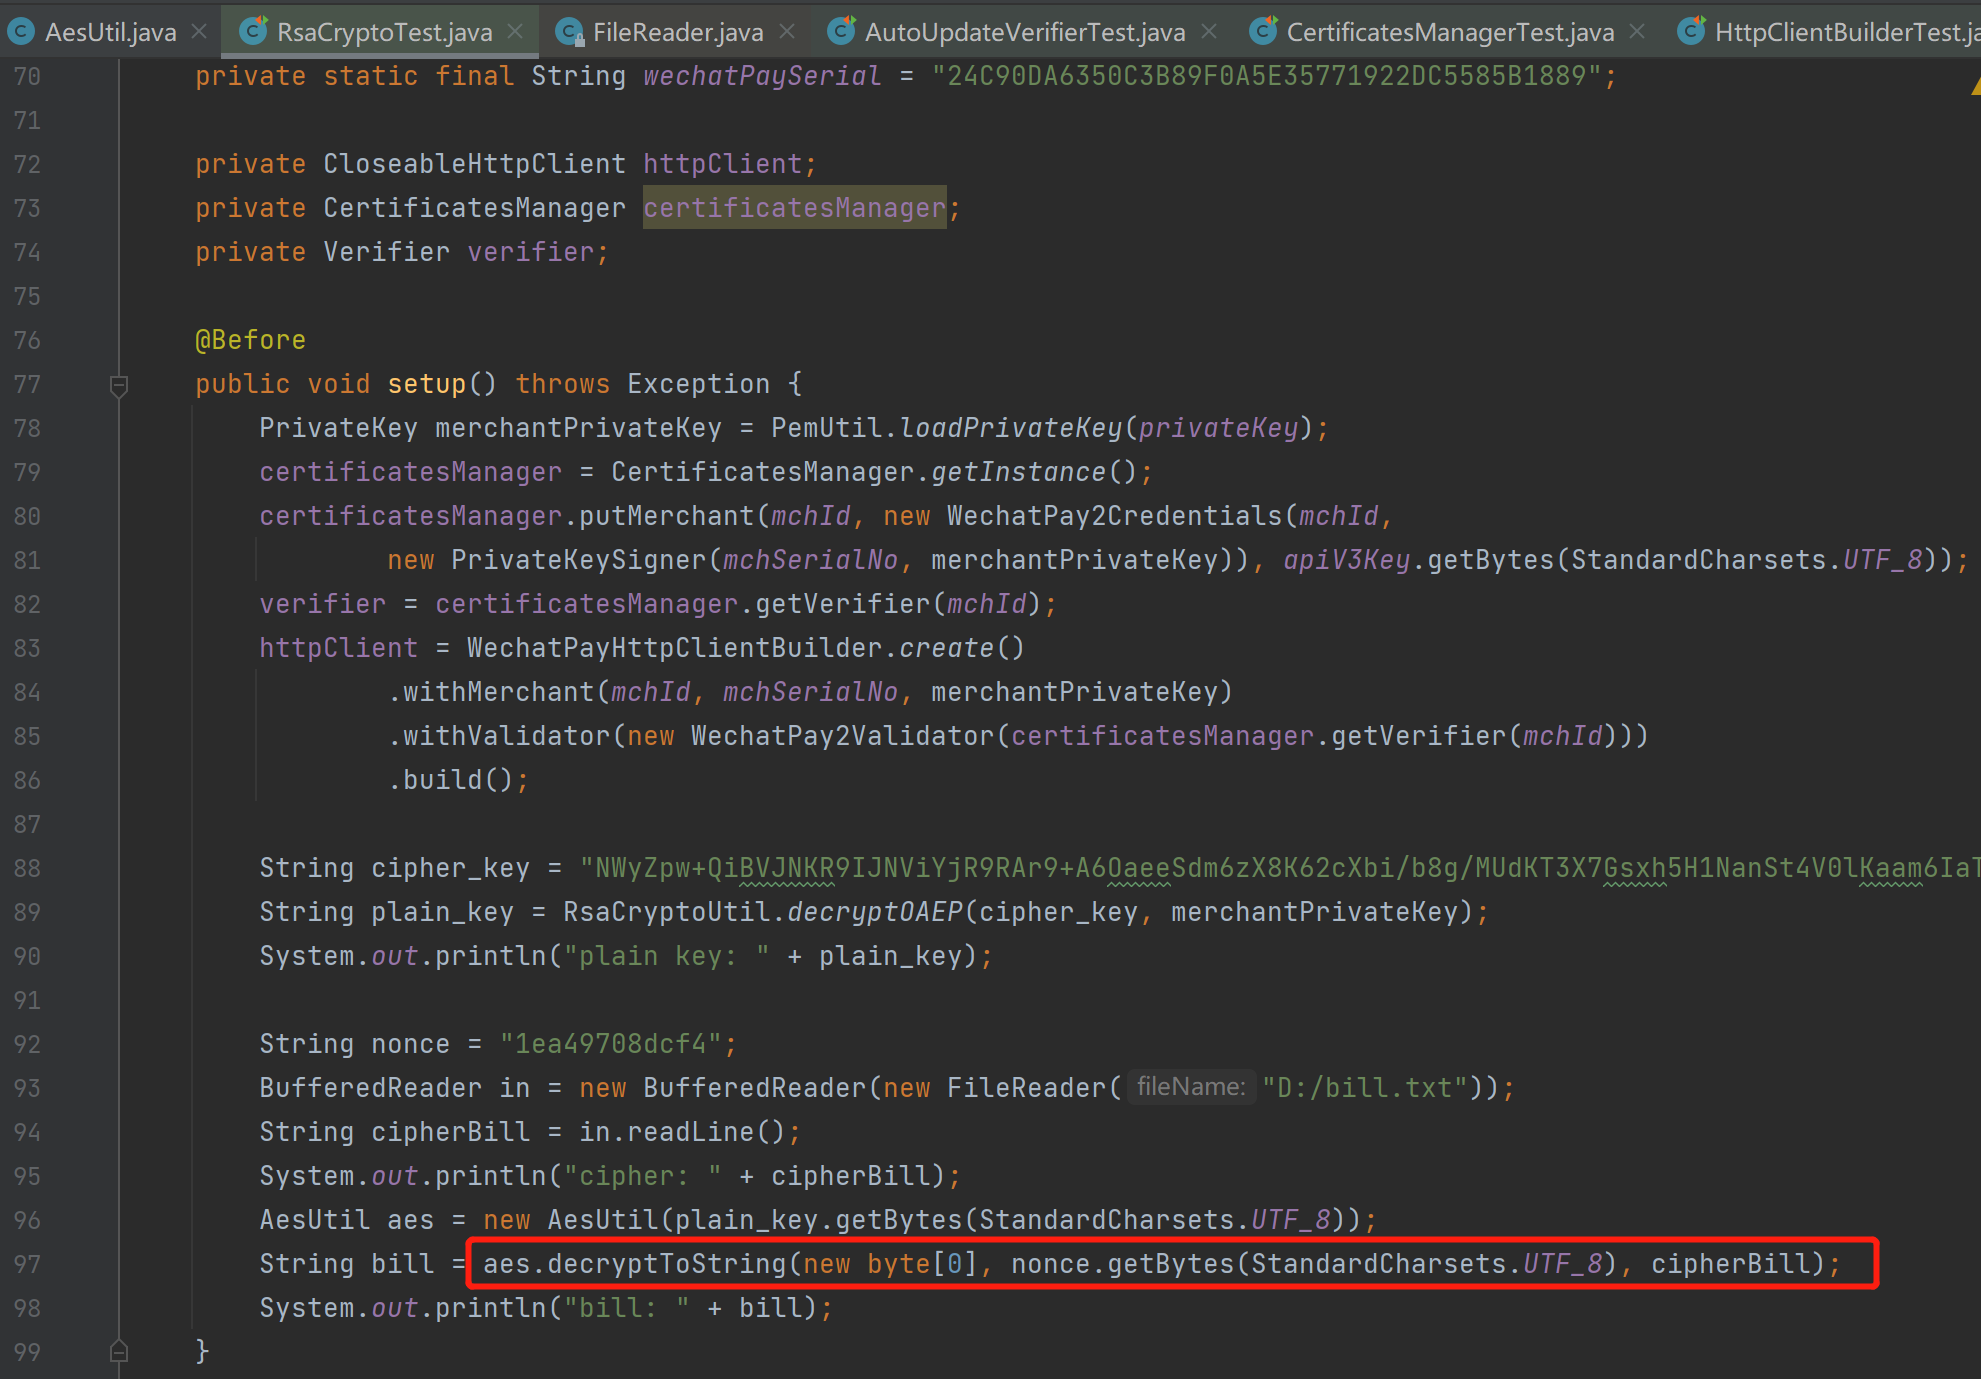Click the HttpClientBuilderTest.java test class icon
Viewport: 1981px width, 1379px height.
coord(1691,32)
